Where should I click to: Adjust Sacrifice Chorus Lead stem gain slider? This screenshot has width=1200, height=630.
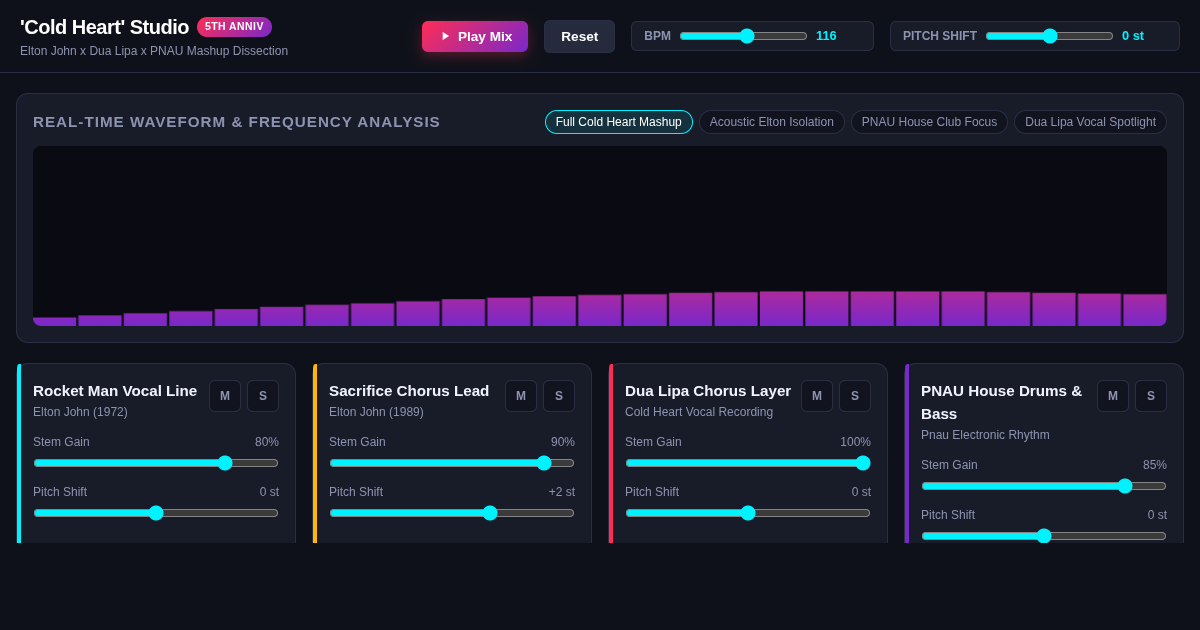[452, 463]
